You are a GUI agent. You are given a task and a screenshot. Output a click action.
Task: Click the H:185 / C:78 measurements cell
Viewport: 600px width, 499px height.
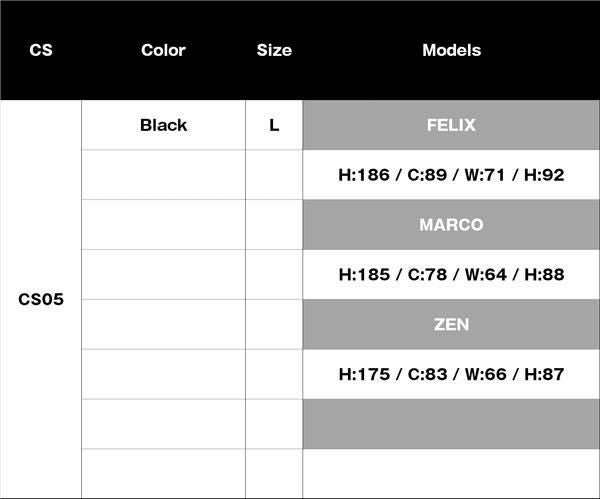click(451, 274)
